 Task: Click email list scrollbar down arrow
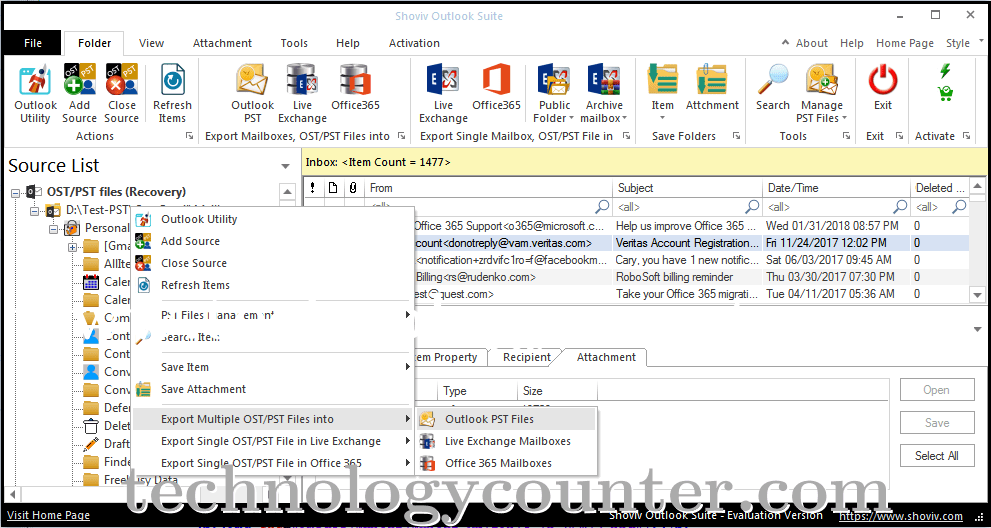(x=978, y=295)
